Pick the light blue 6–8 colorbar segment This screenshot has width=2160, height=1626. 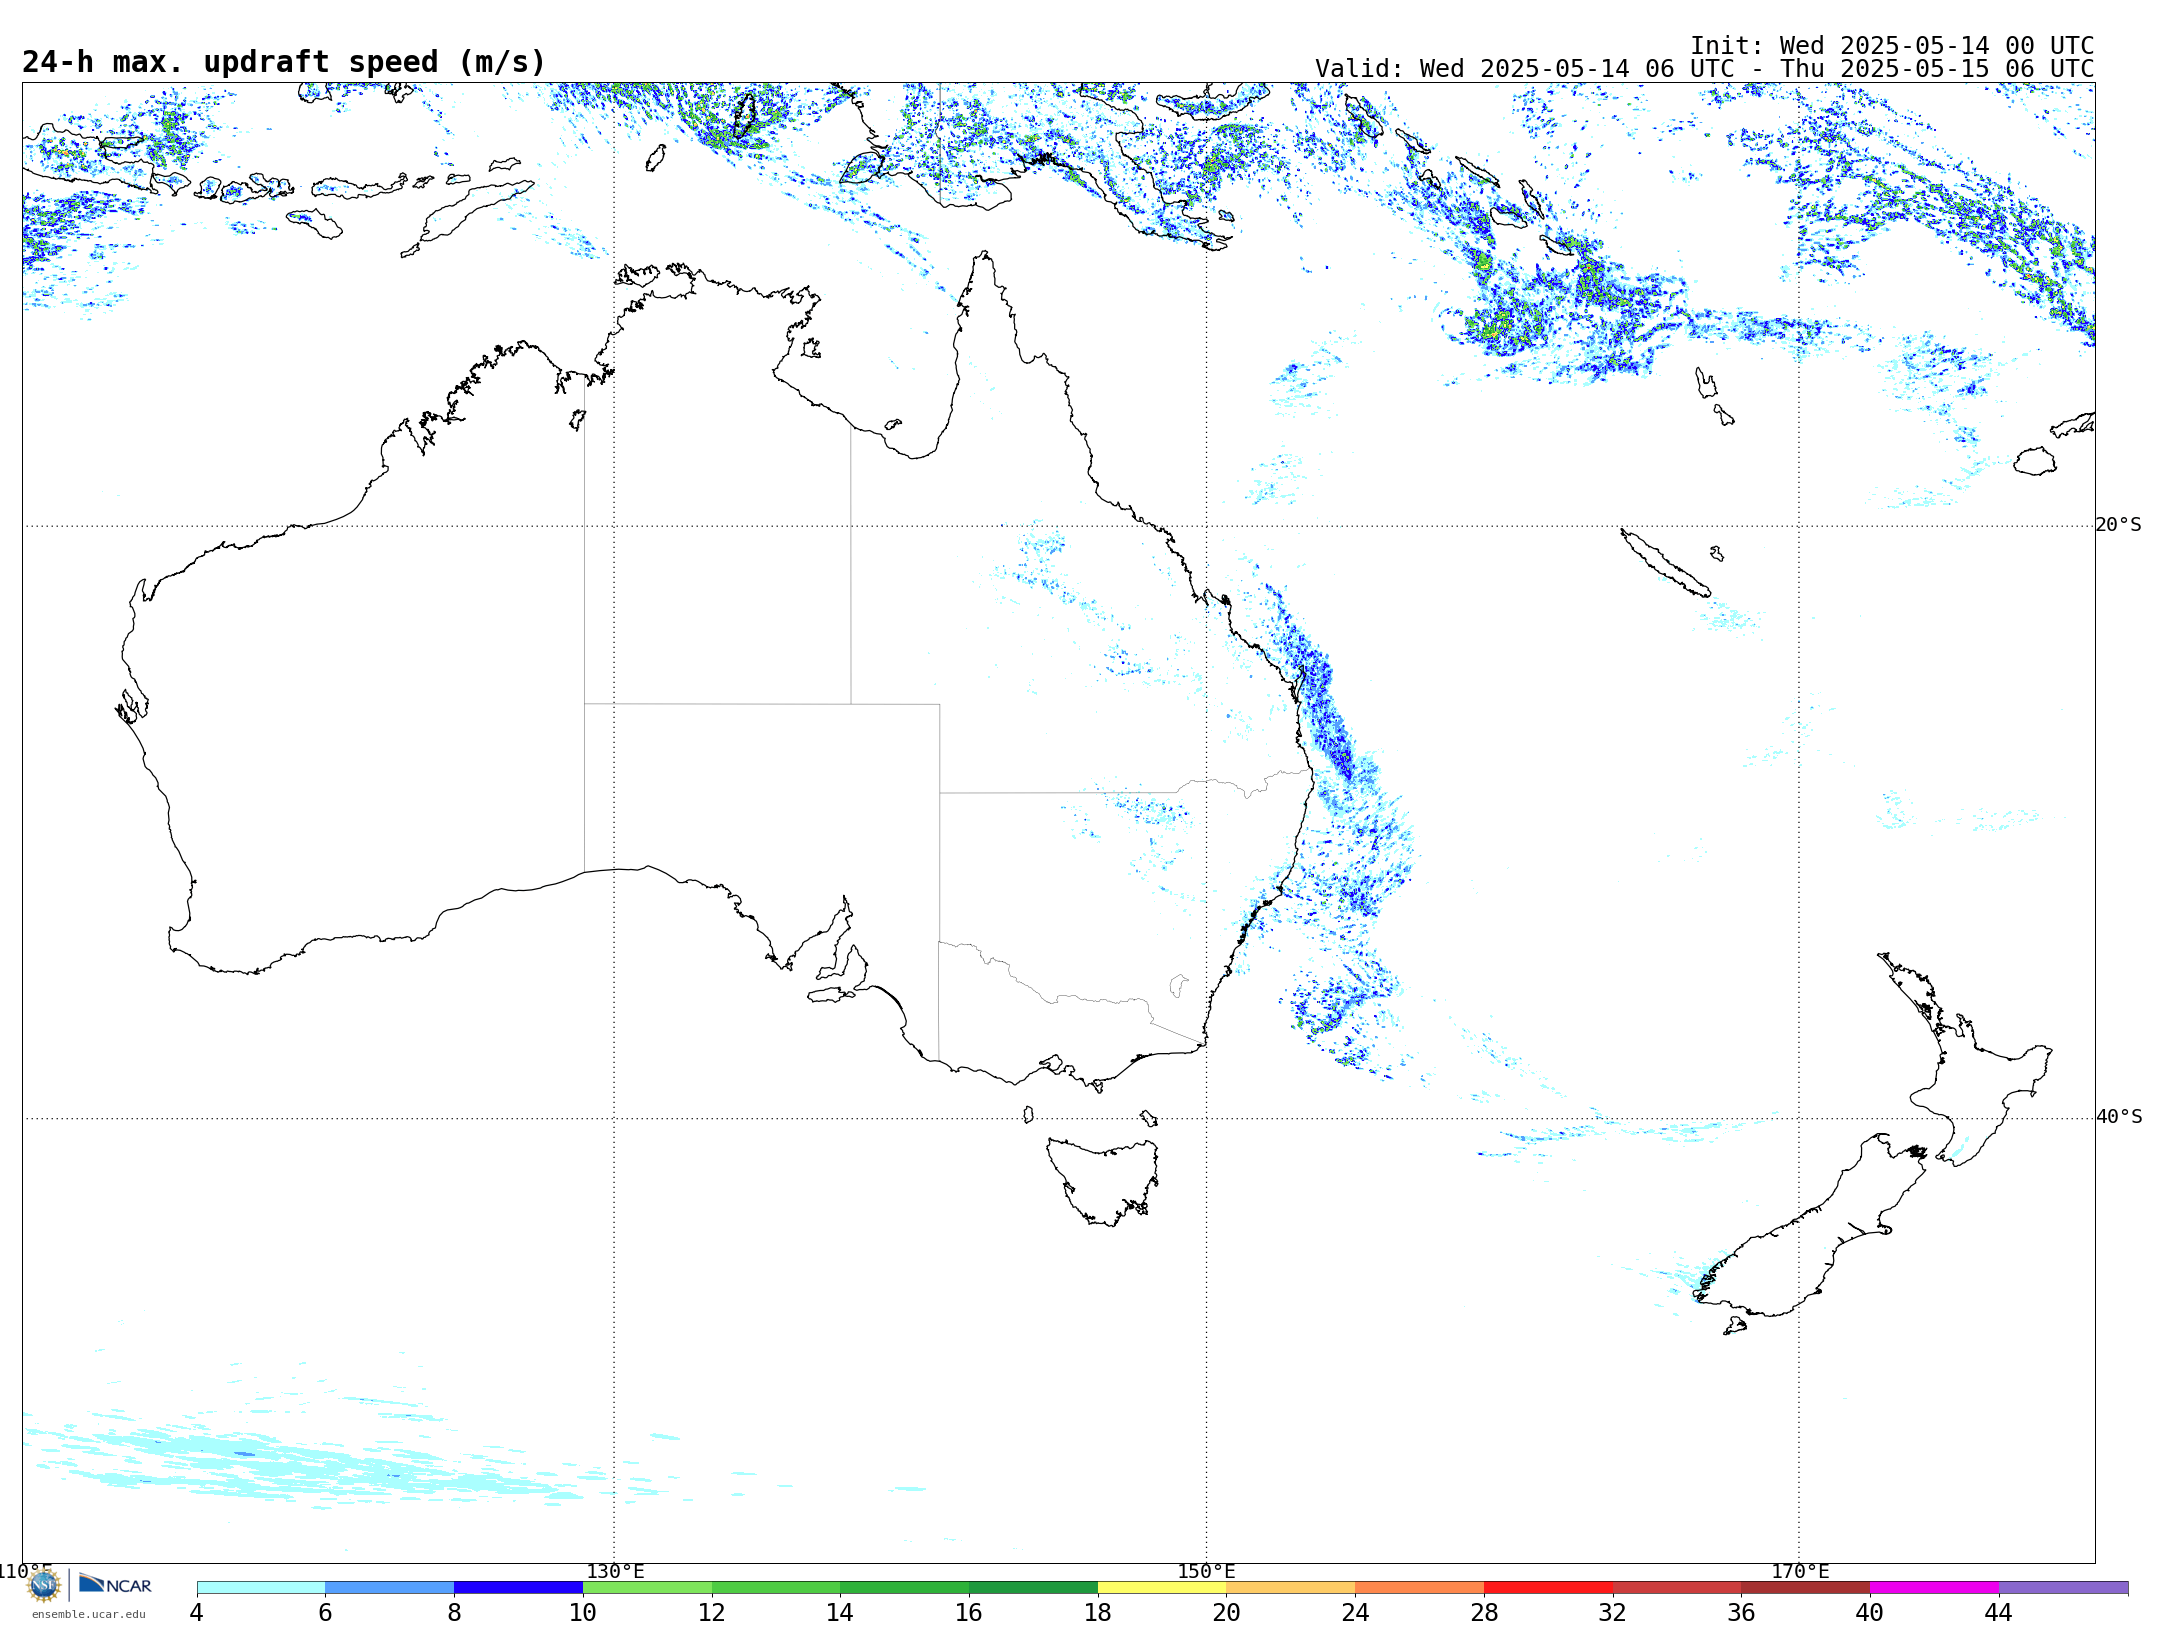390,1588
